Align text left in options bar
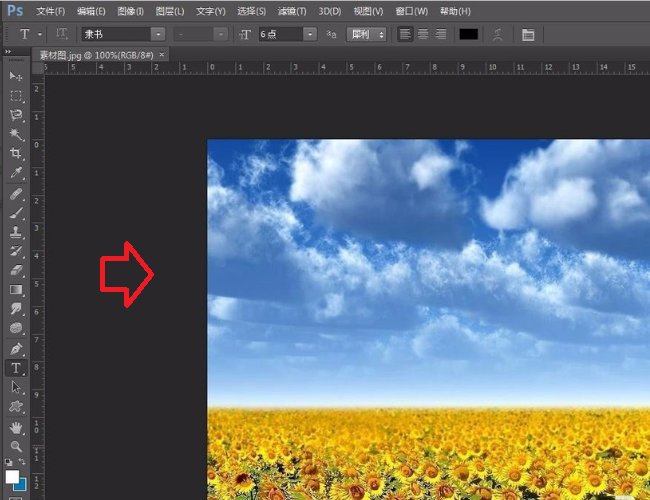 405,34
